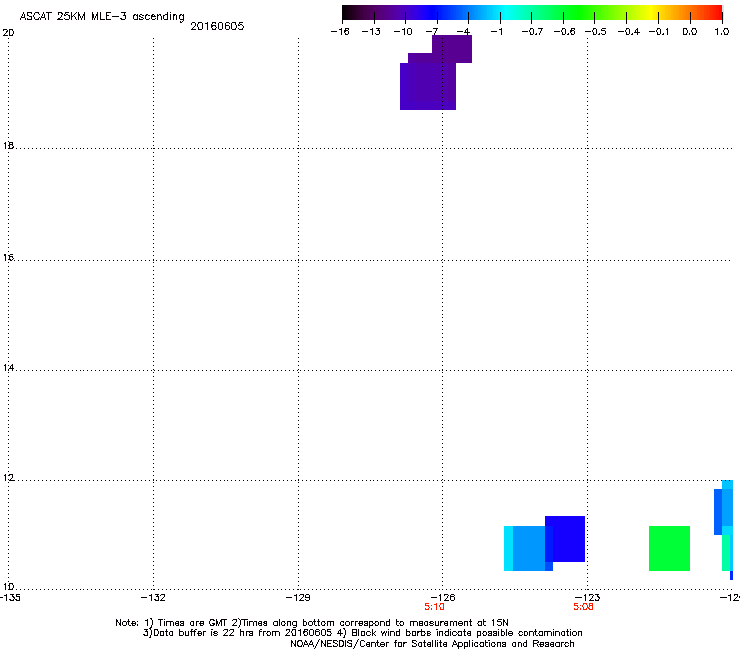Click the latitude label 20
This screenshot has width=740, height=650.
coord(8,33)
